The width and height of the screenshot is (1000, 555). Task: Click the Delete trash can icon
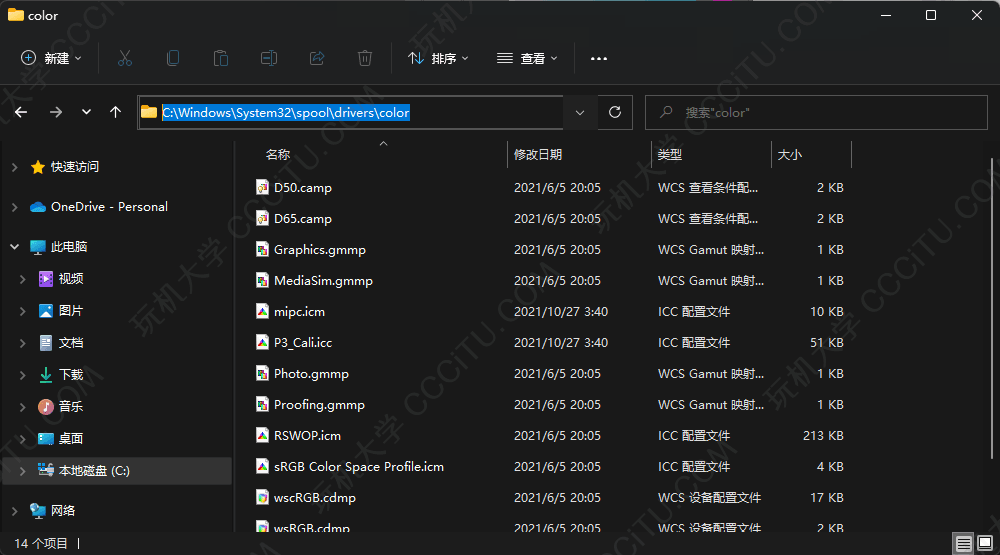(x=365, y=59)
